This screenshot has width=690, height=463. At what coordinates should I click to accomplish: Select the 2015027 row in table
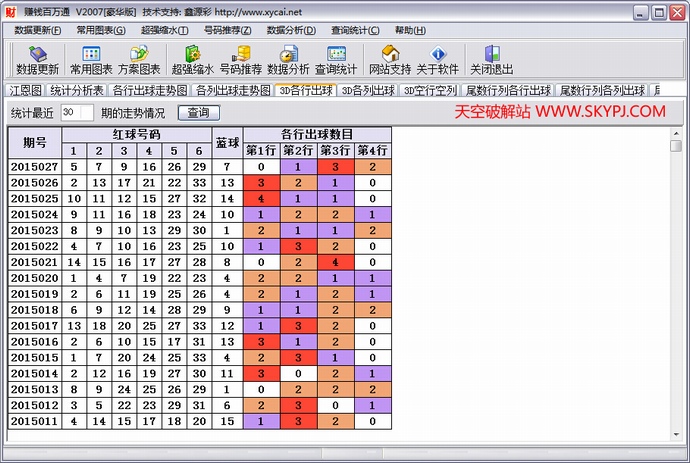pyautogui.click(x=35, y=166)
